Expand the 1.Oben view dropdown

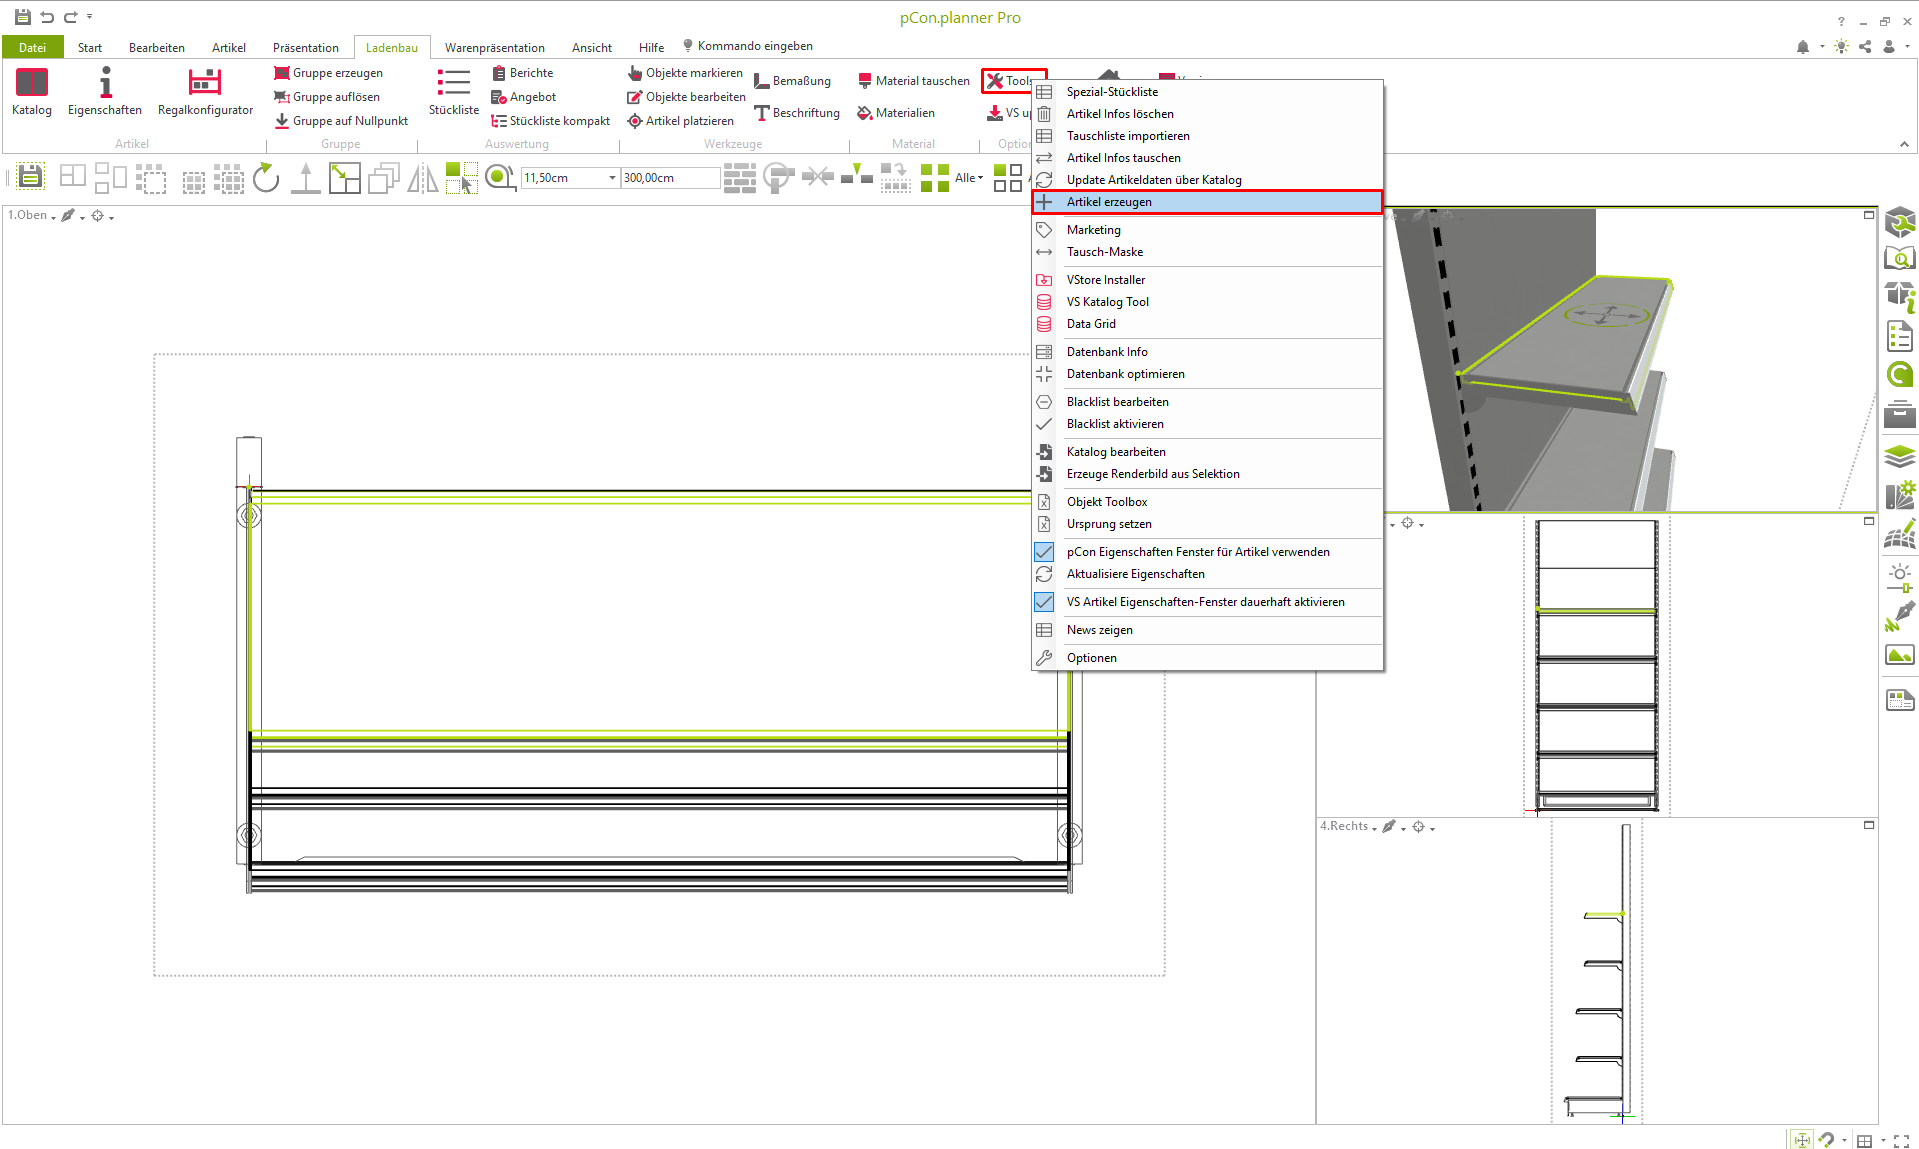pyautogui.click(x=32, y=215)
